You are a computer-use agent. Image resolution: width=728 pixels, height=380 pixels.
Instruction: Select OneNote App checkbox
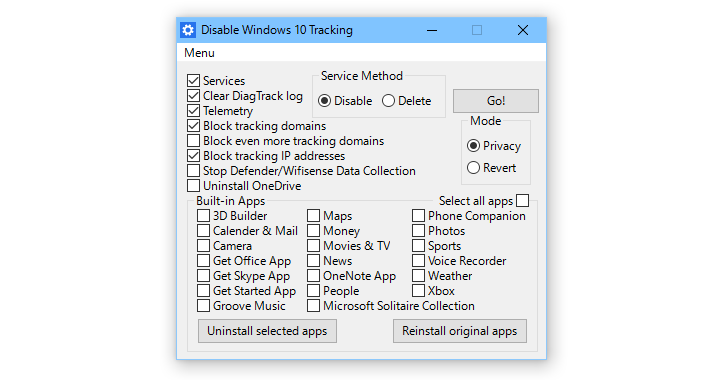[313, 275]
